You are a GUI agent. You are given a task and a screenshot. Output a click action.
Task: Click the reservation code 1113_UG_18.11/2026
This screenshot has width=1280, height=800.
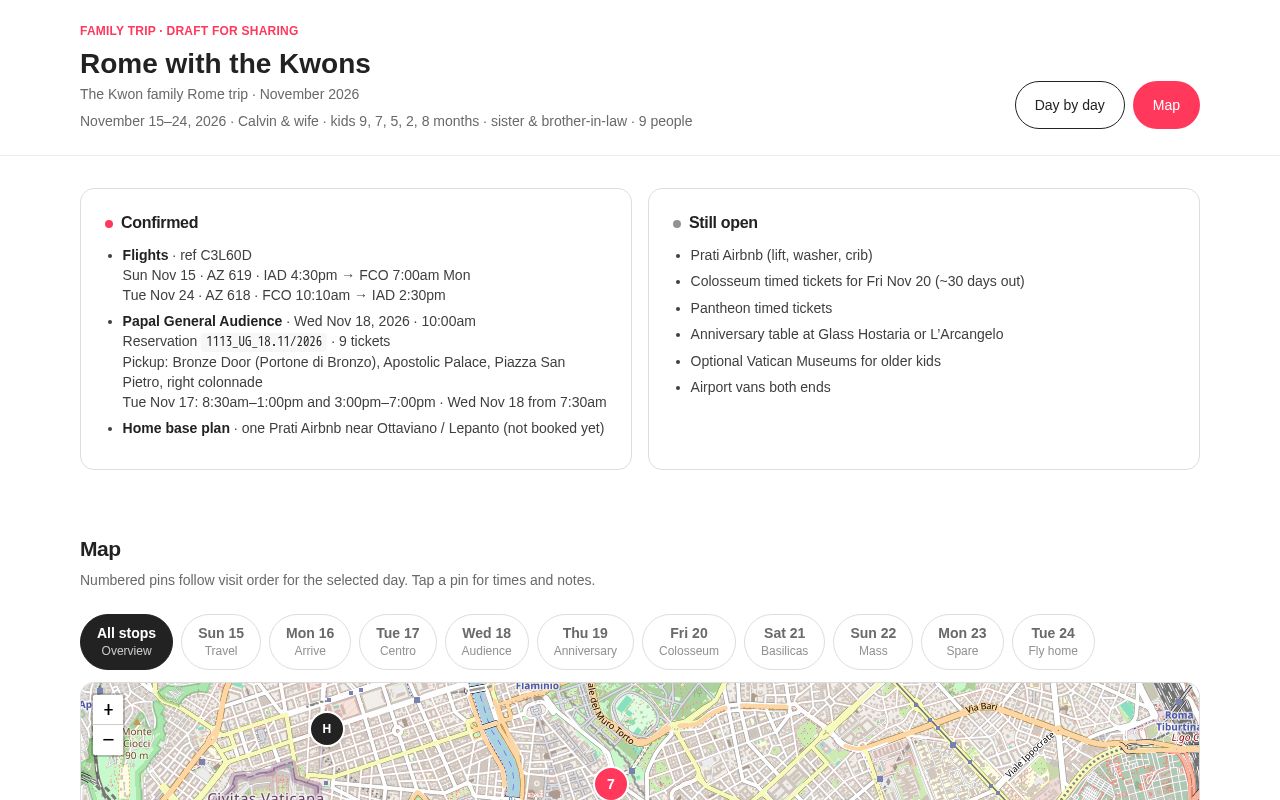pyautogui.click(x=264, y=342)
